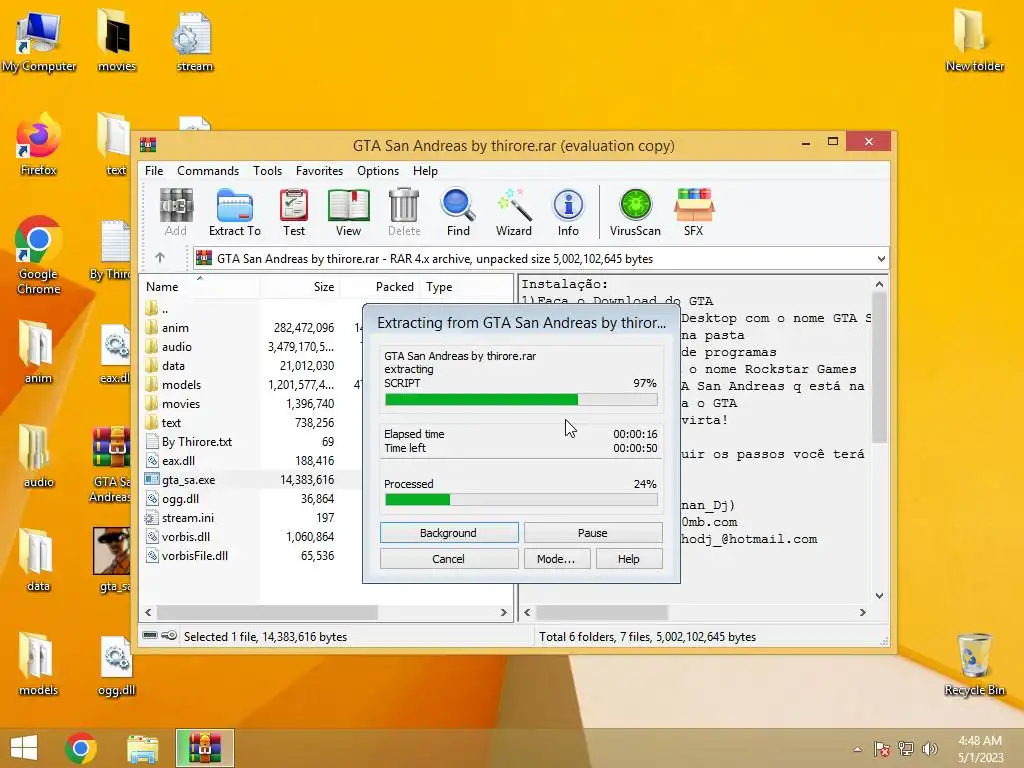Sort file list by Name column

(x=199, y=287)
